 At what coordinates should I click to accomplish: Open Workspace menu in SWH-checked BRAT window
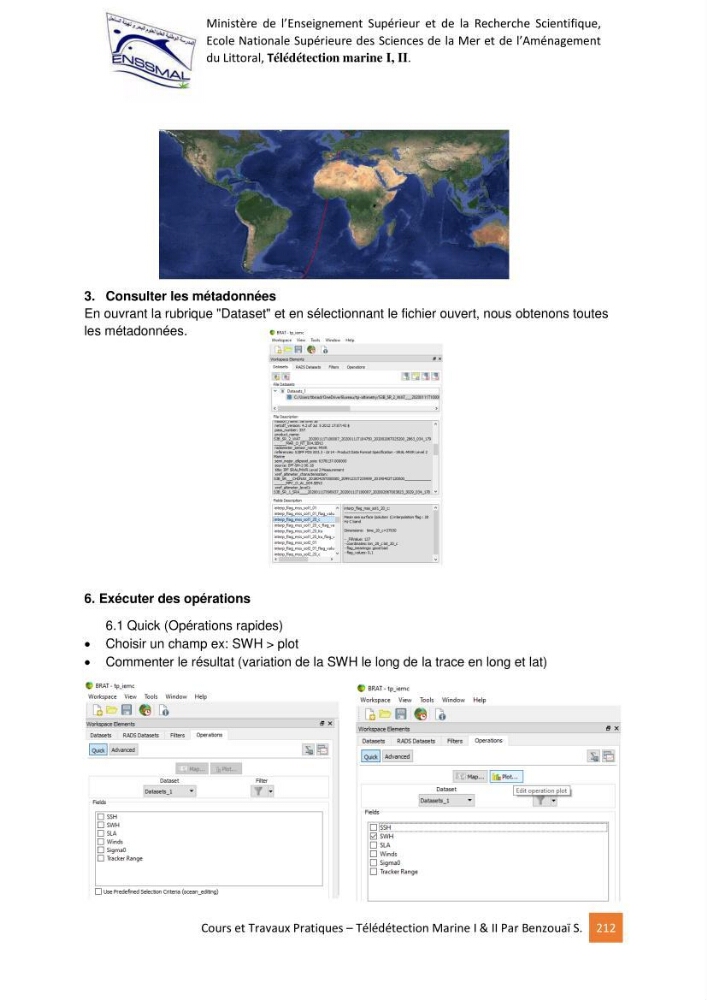click(375, 700)
